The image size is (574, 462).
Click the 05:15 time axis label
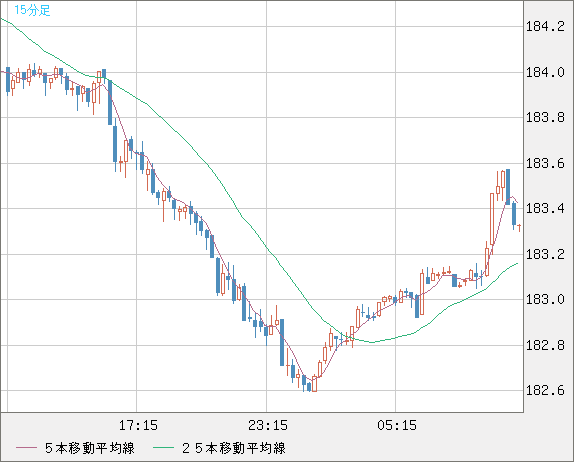pos(397,425)
